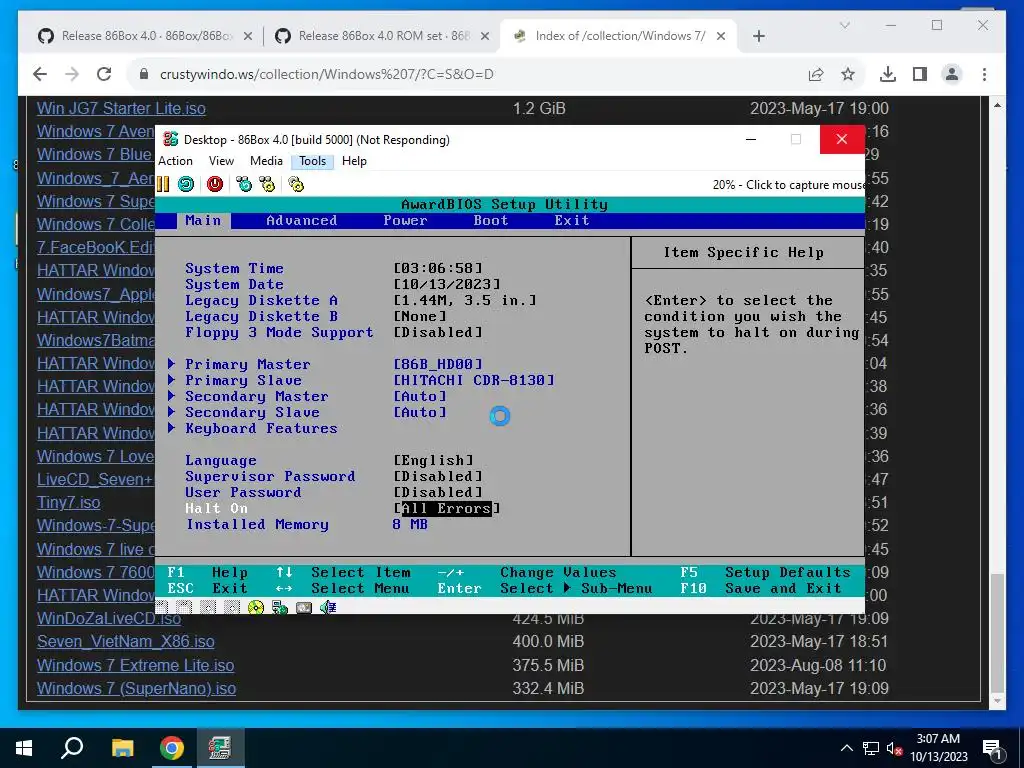This screenshot has width=1024, height=768.
Task: Click the share page icon in the address bar
Action: [x=816, y=74]
